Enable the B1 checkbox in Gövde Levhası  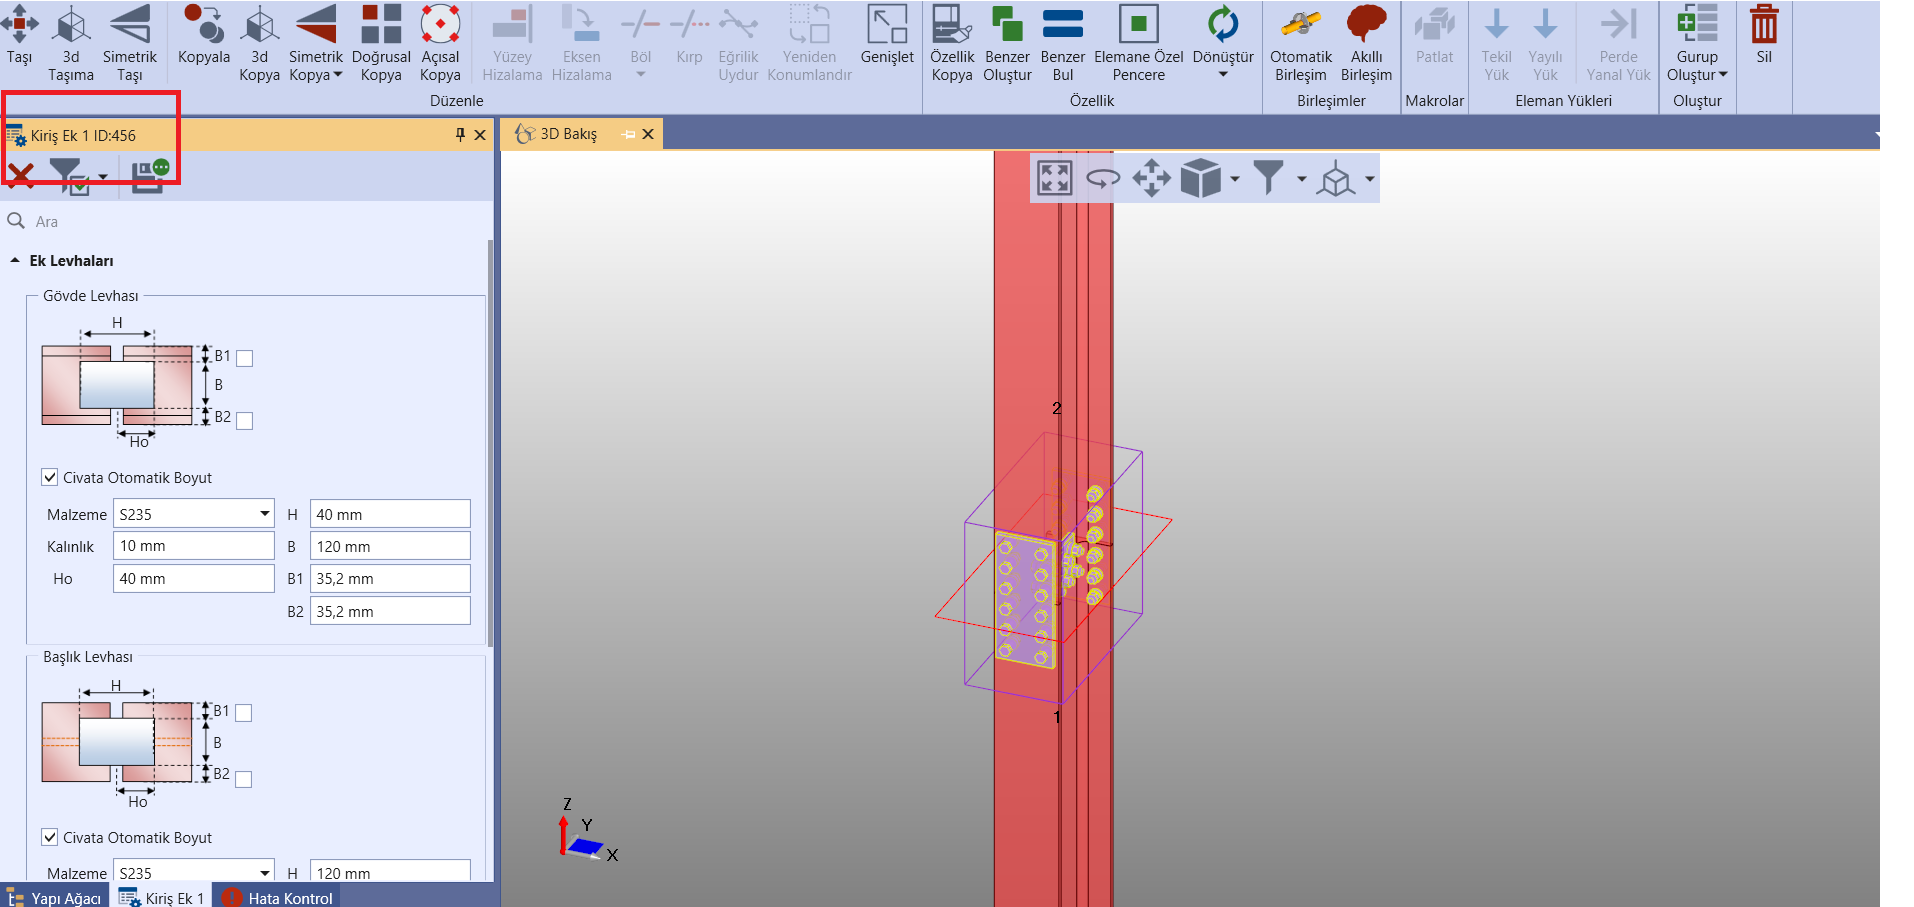click(x=245, y=358)
